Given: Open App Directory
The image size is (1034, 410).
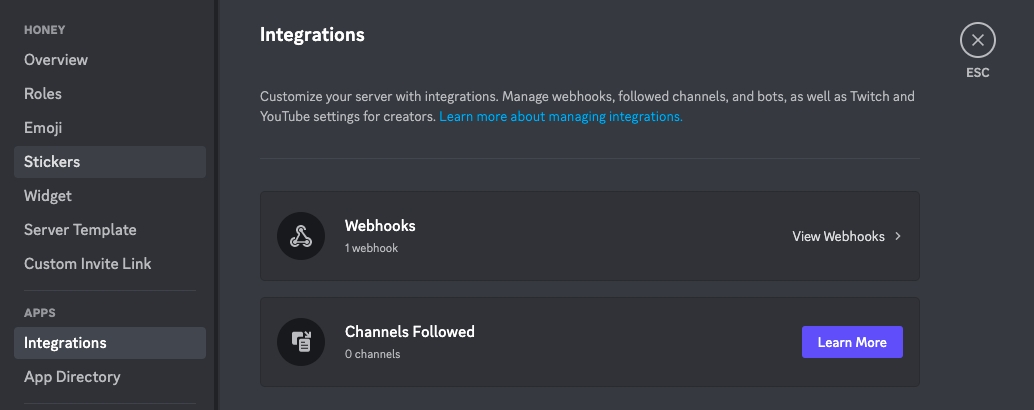Looking at the screenshot, I should point(109,377).
